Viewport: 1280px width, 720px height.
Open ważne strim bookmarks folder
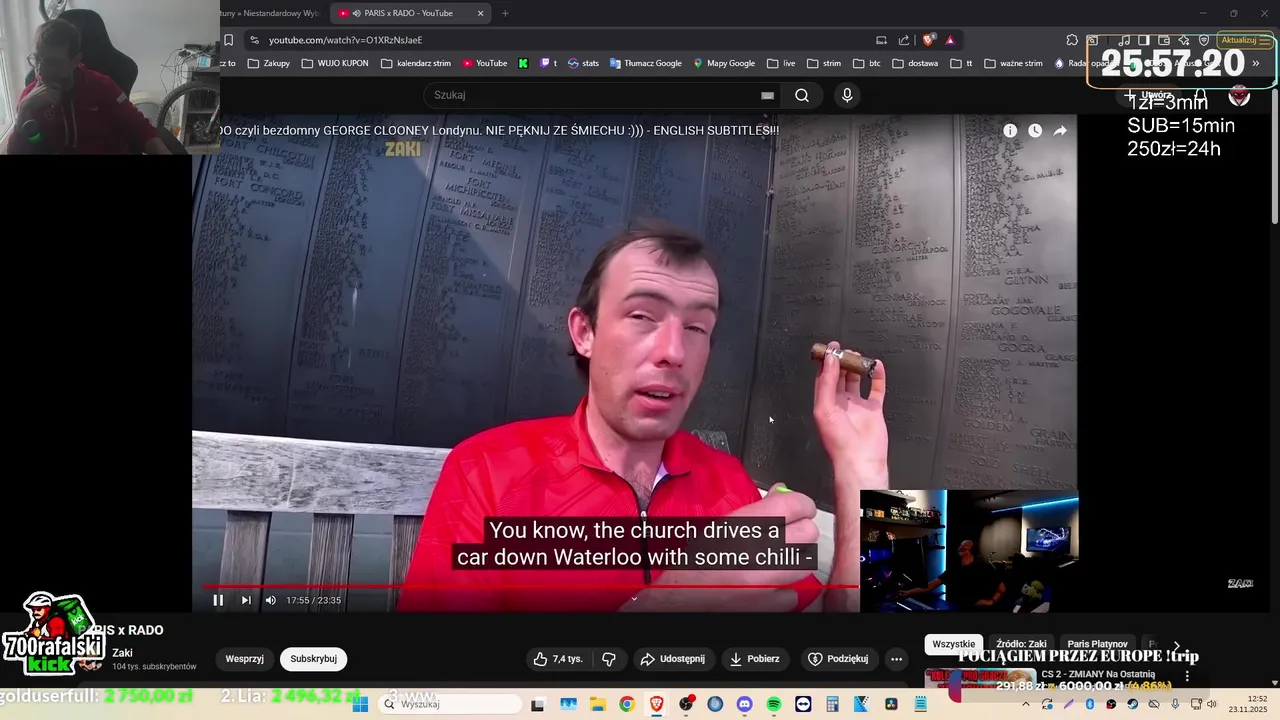coord(1013,63)
